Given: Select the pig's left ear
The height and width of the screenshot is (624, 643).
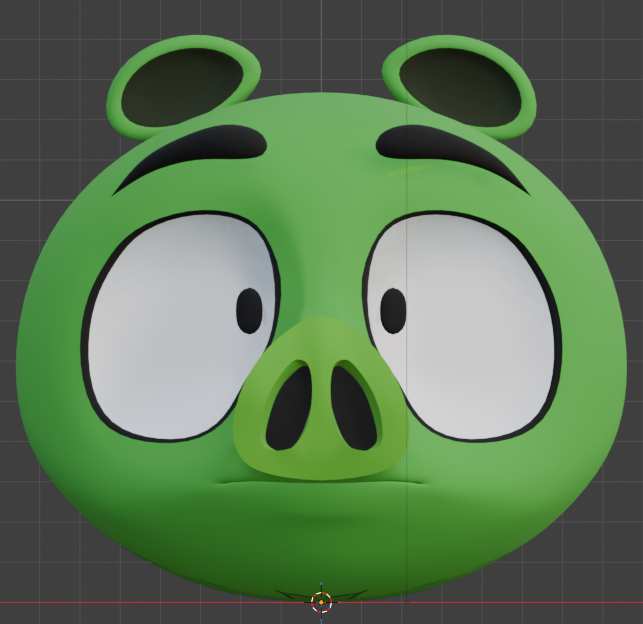Looking at the screenshot, I should click(183, 87).
